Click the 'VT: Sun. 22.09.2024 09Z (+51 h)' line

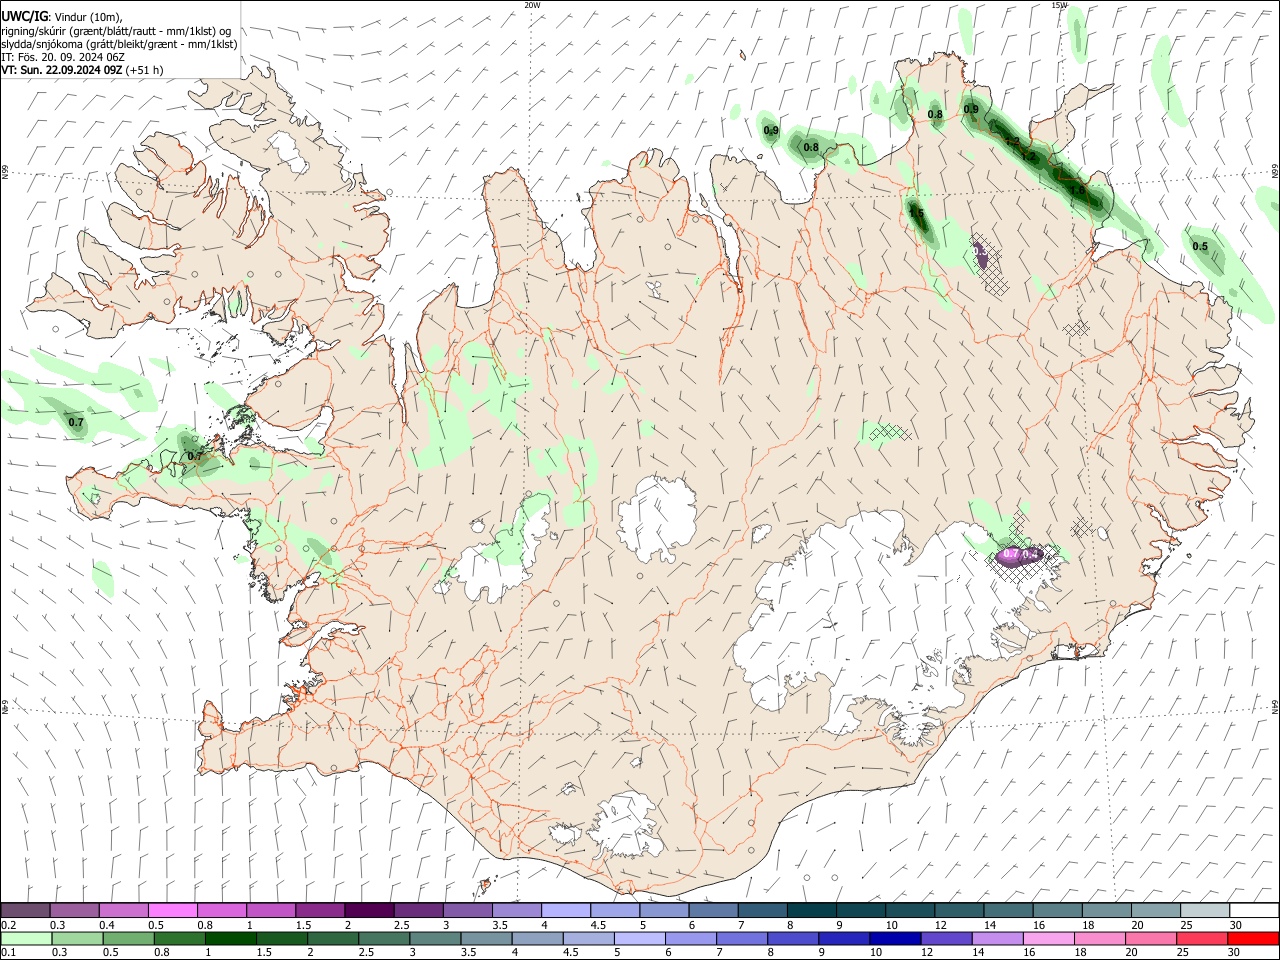click(82, 70)
